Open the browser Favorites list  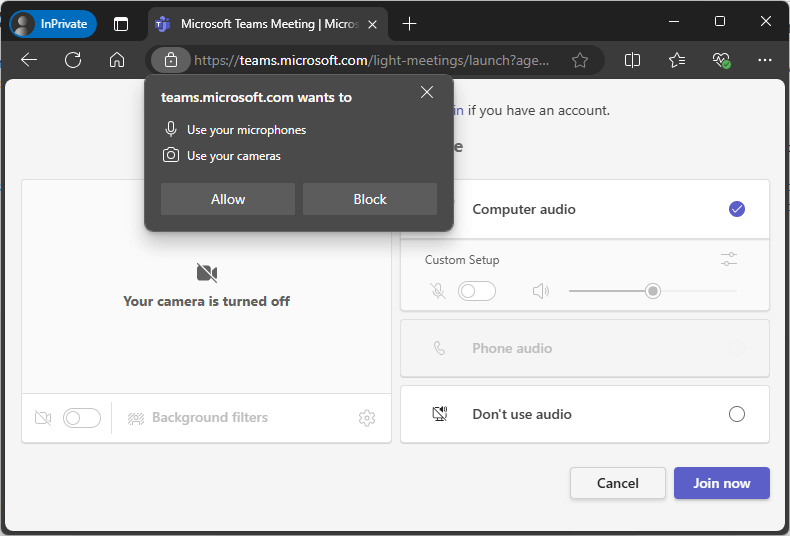677,60
